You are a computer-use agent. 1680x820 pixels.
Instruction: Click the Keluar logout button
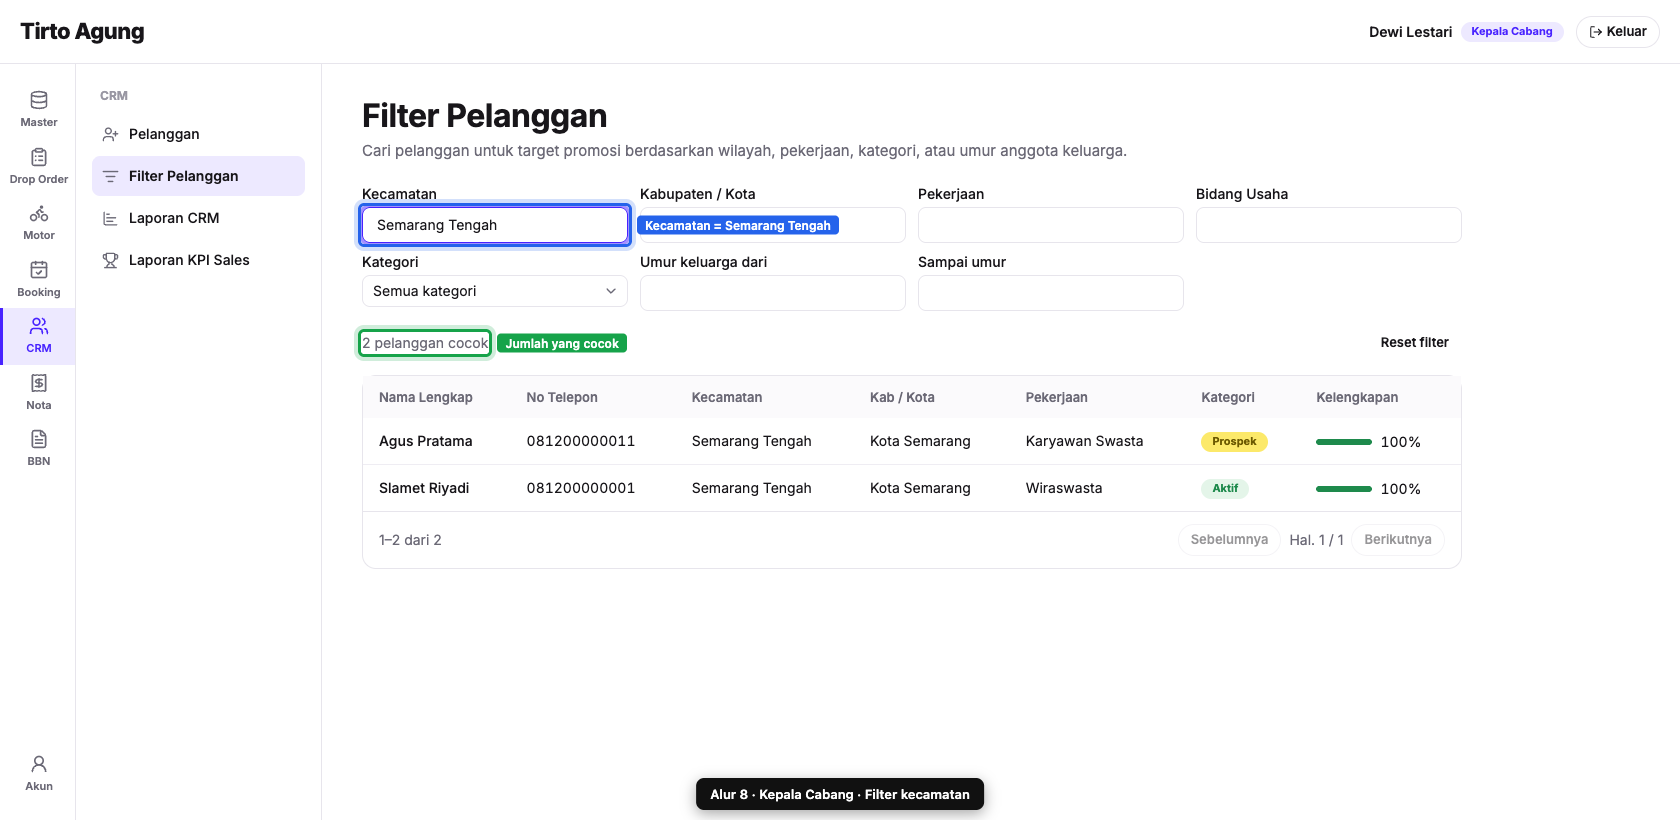point(1618,32)
